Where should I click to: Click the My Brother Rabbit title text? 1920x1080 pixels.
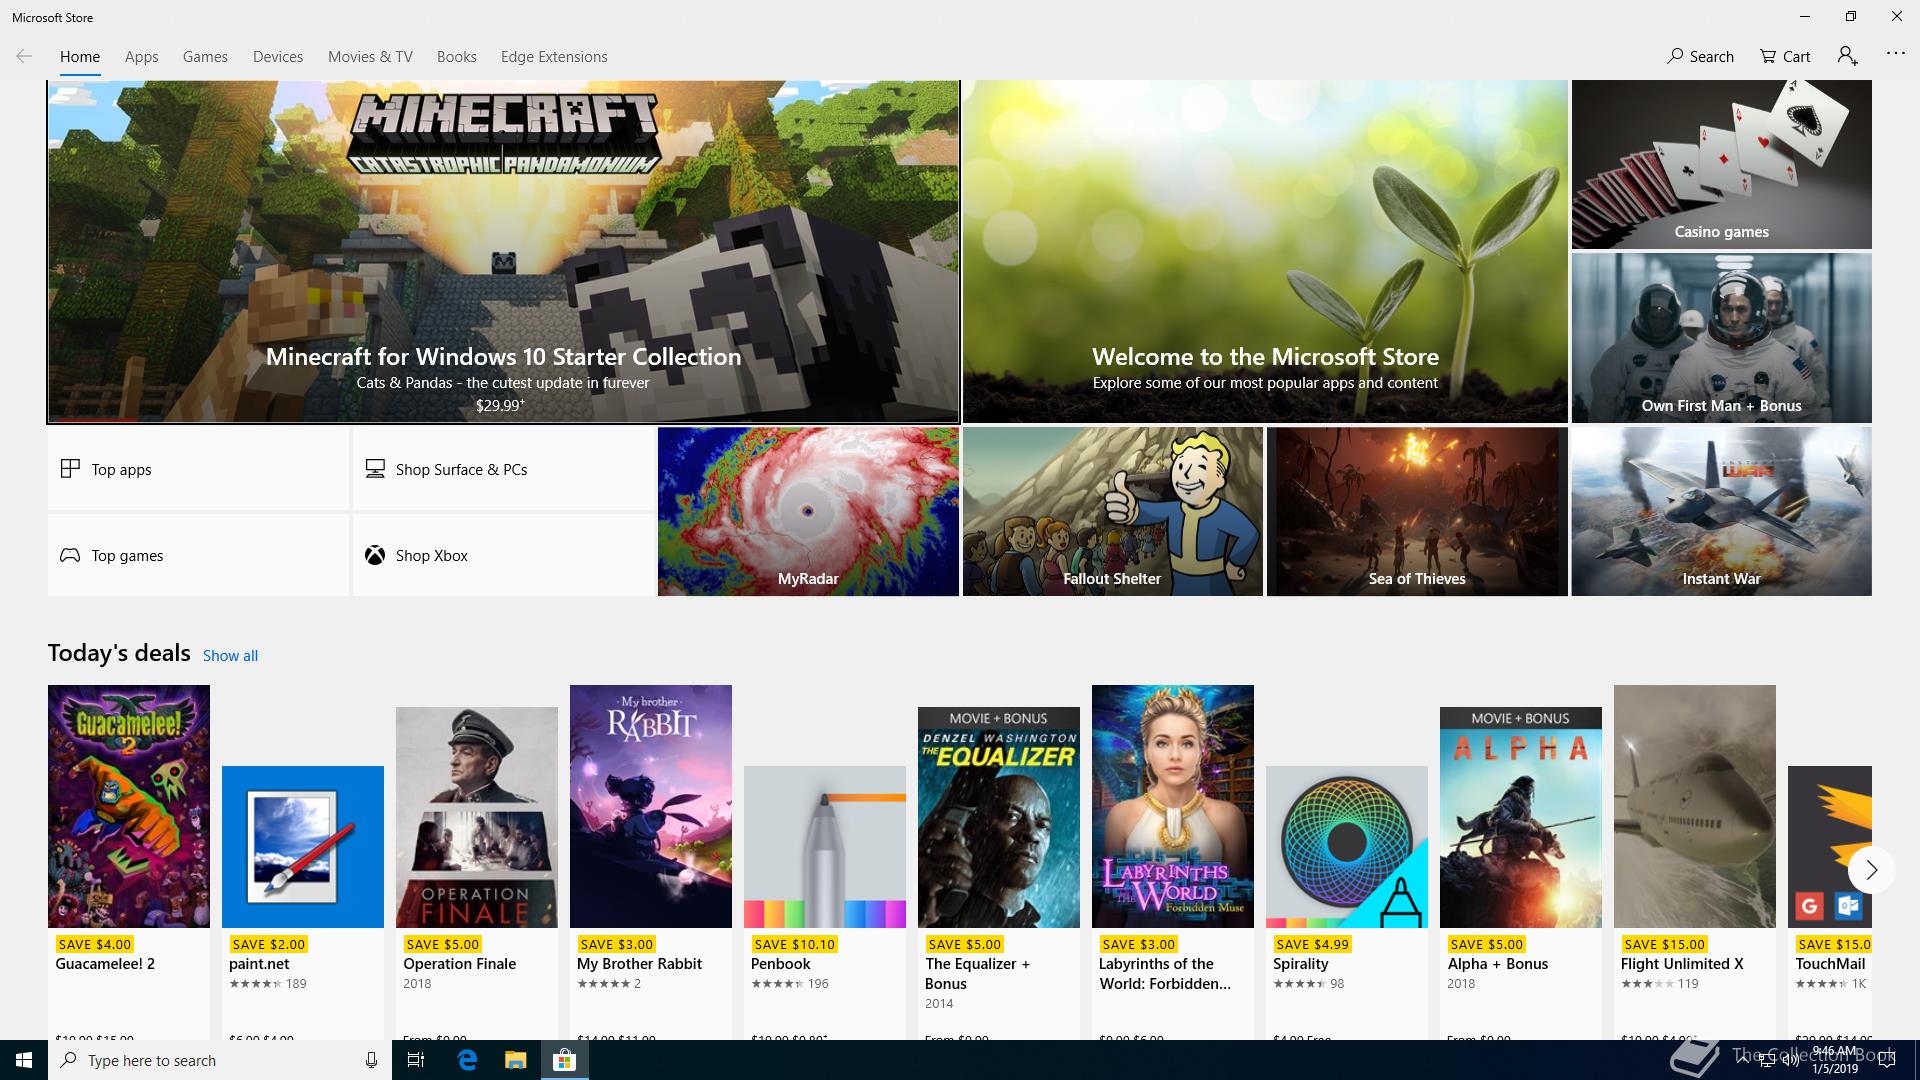click(639, 964)
